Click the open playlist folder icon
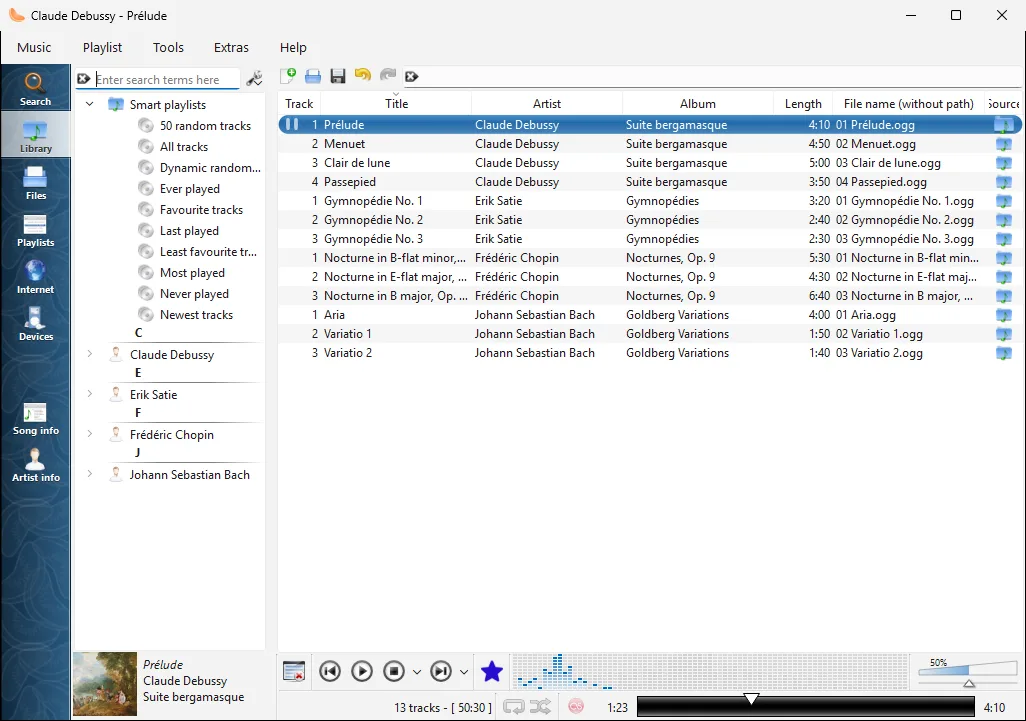 [x=313, y=76]
